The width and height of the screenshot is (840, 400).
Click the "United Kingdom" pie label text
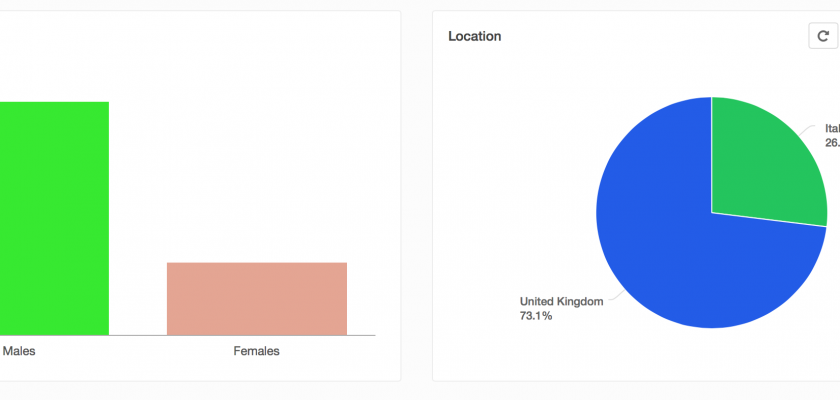click(x=562, y=301)
